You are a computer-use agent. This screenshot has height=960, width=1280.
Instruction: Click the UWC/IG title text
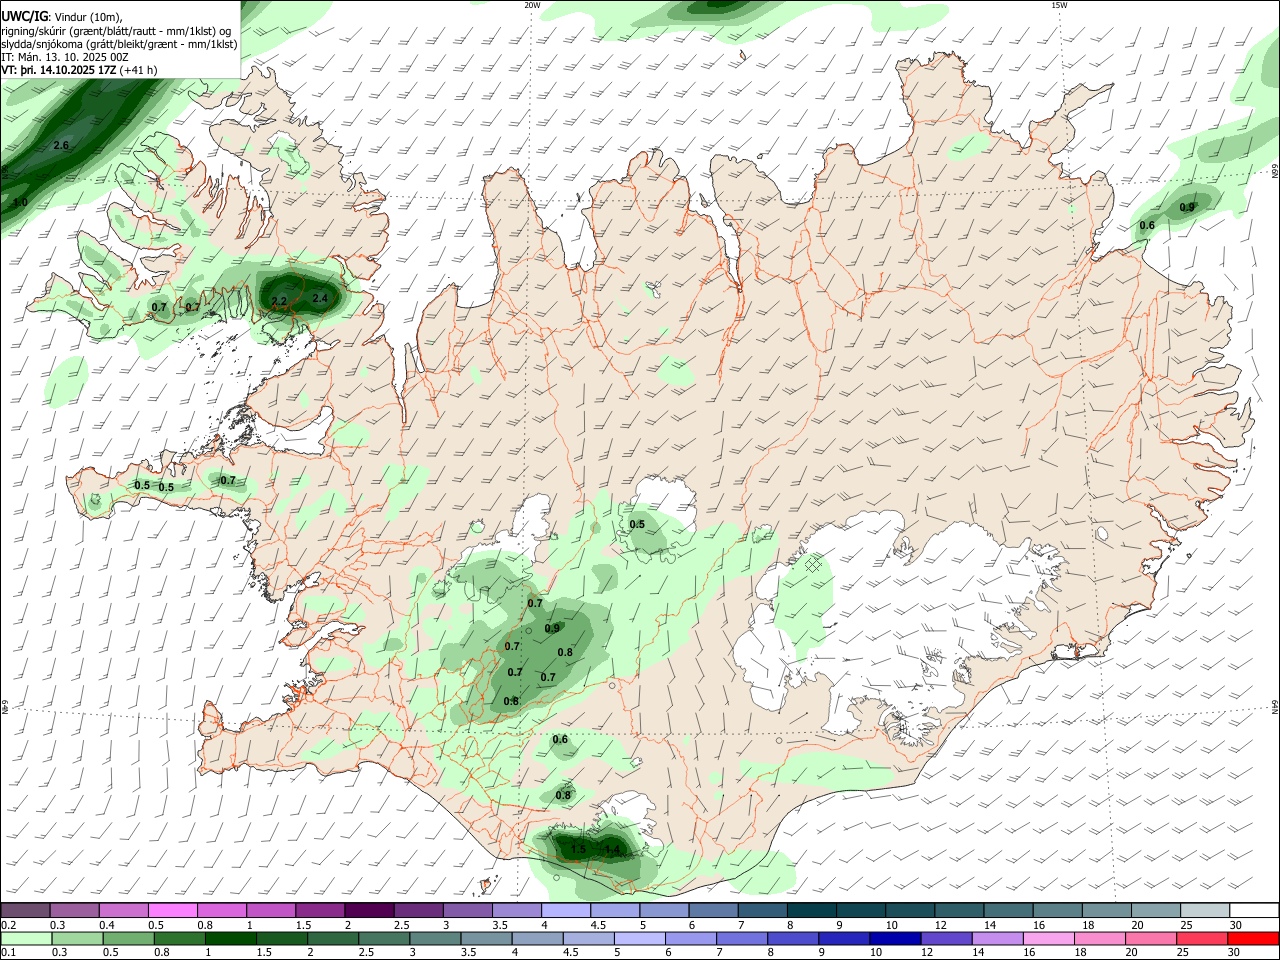pos(25,16)
